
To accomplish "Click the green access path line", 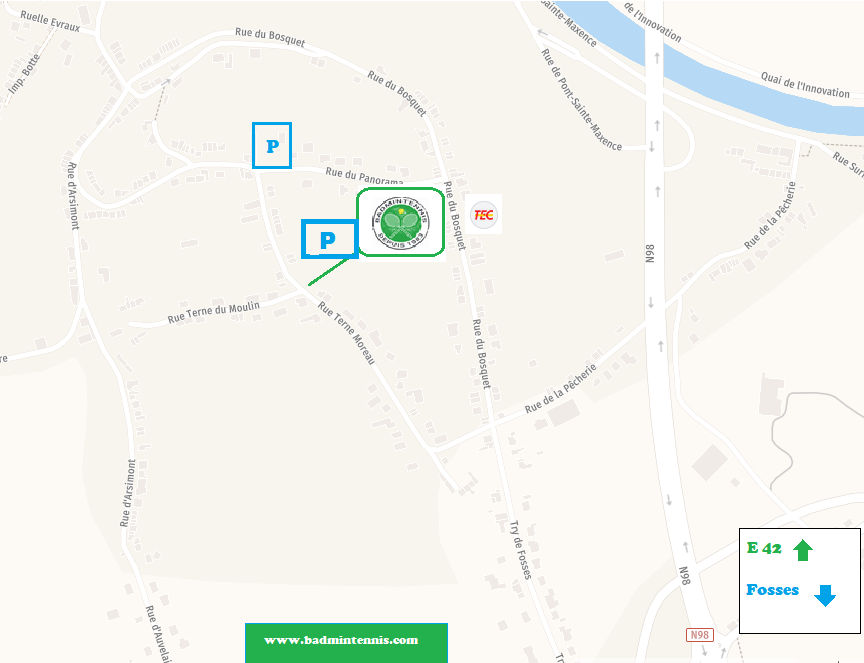I will click(328, 272).
